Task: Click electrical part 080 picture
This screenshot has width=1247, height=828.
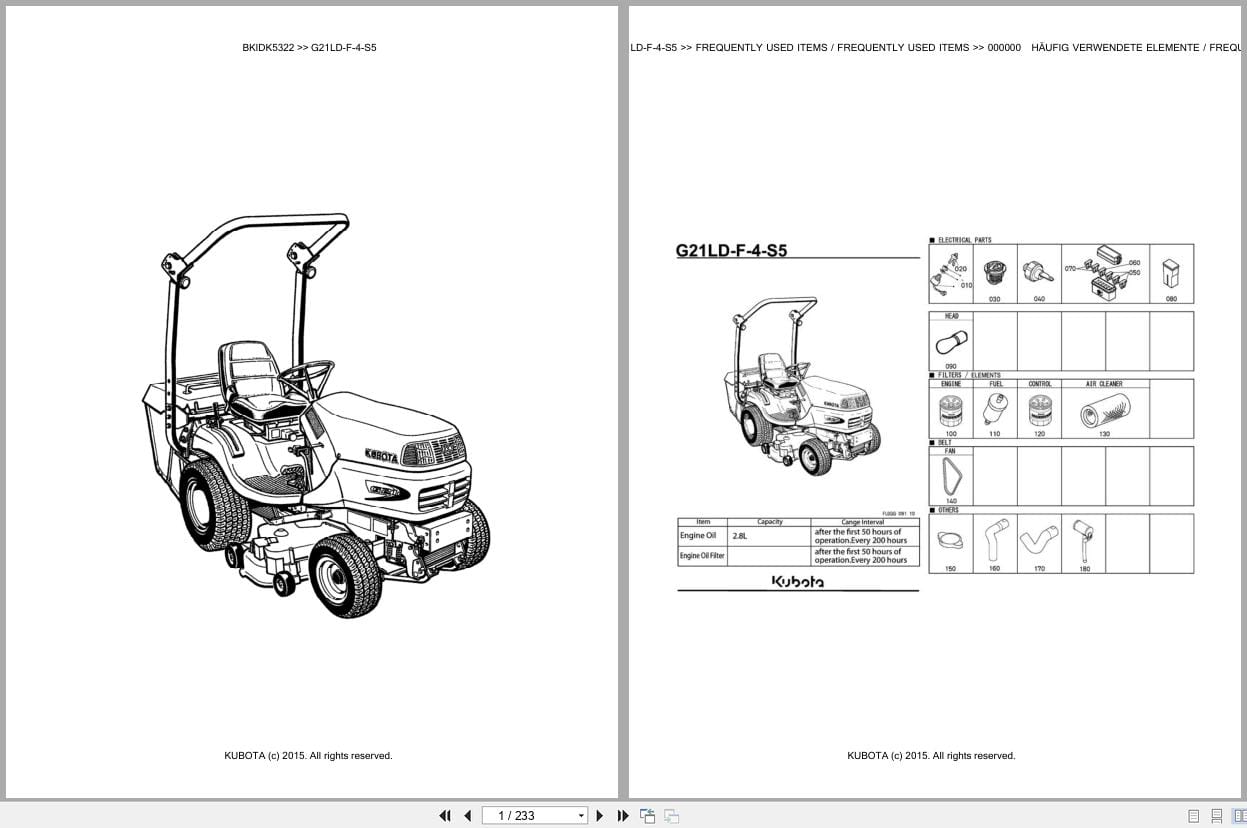Action: tap(1171, 273)
